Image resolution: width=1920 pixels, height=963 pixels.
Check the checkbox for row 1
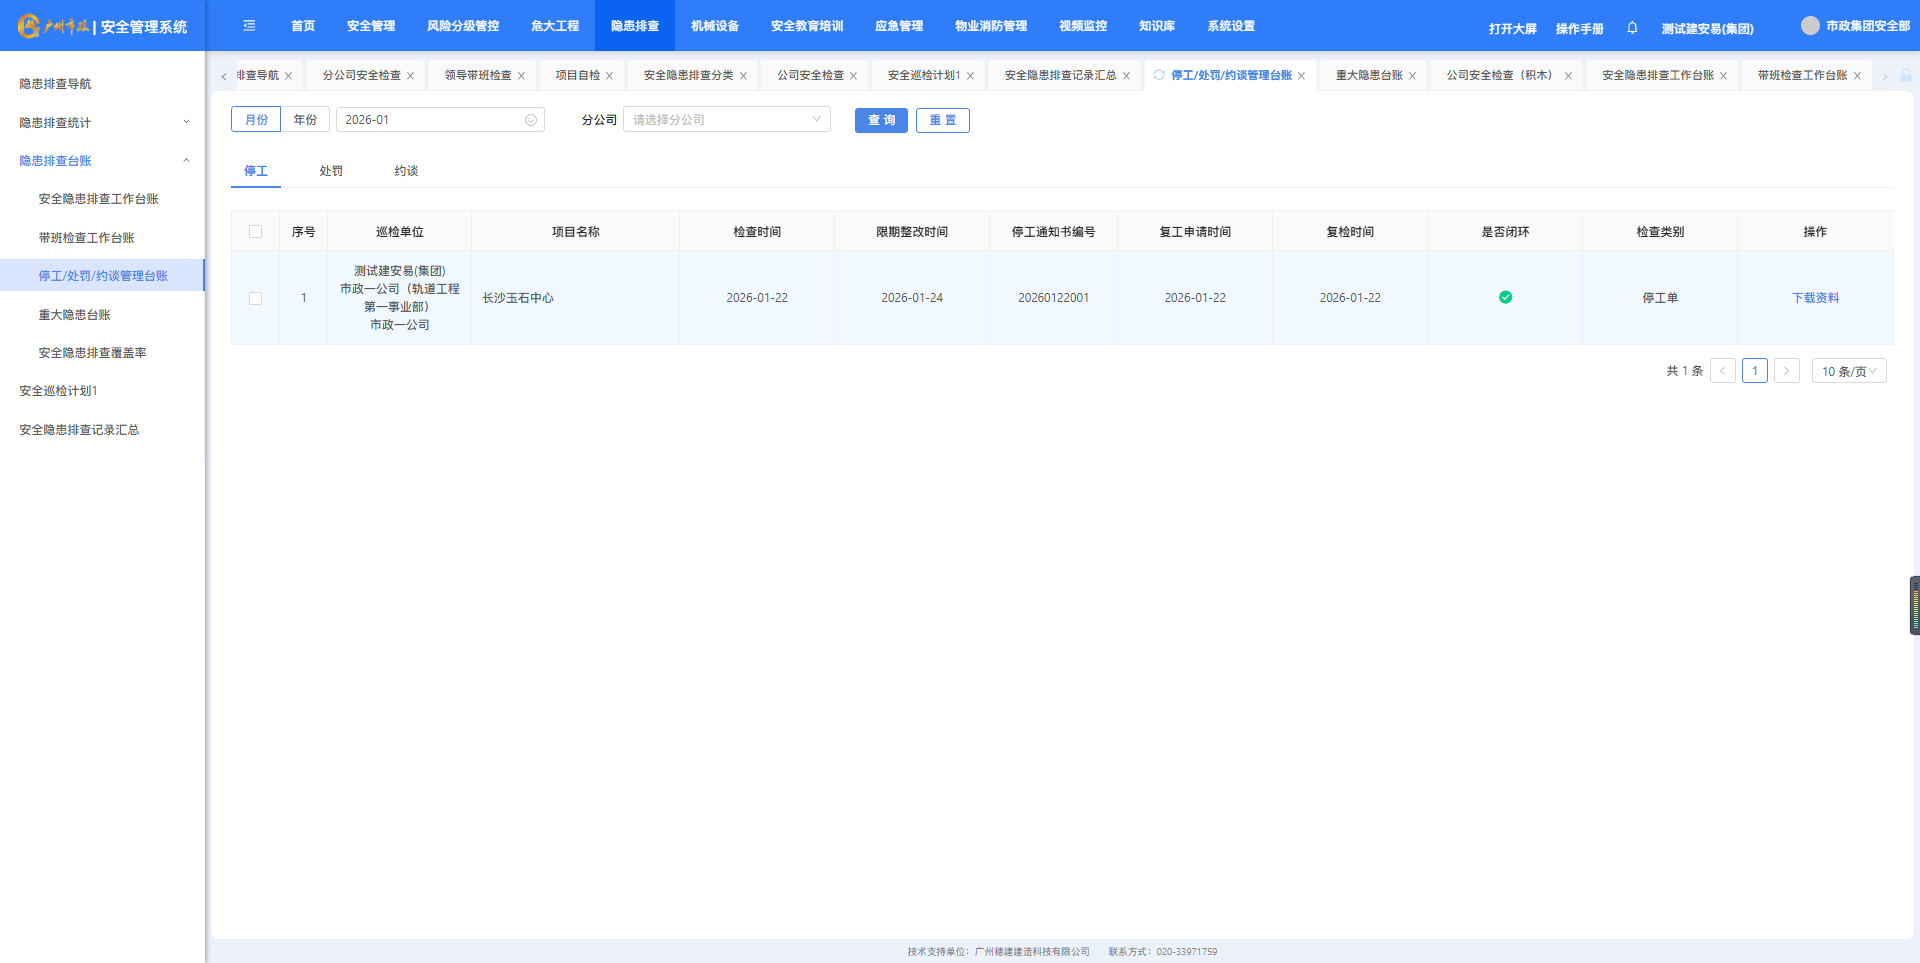point(255,298)
